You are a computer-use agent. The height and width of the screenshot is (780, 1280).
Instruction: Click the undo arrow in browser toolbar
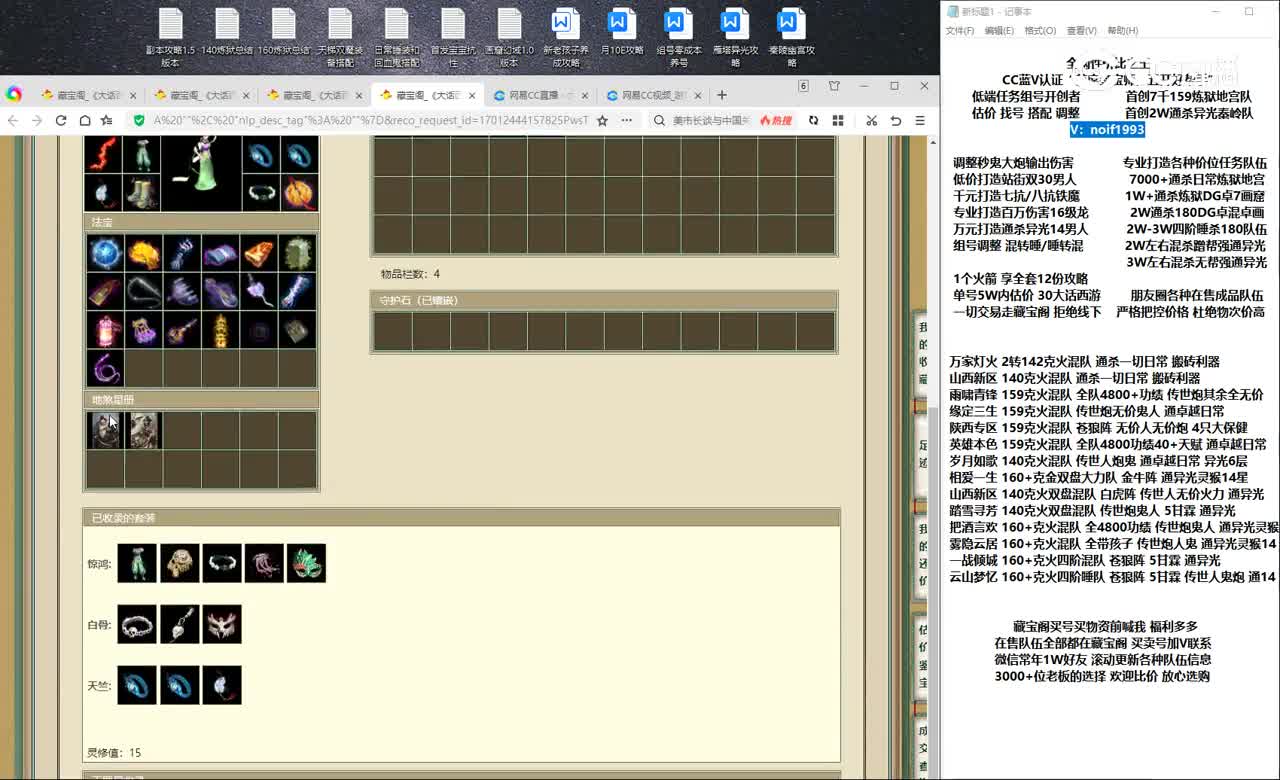896,120
